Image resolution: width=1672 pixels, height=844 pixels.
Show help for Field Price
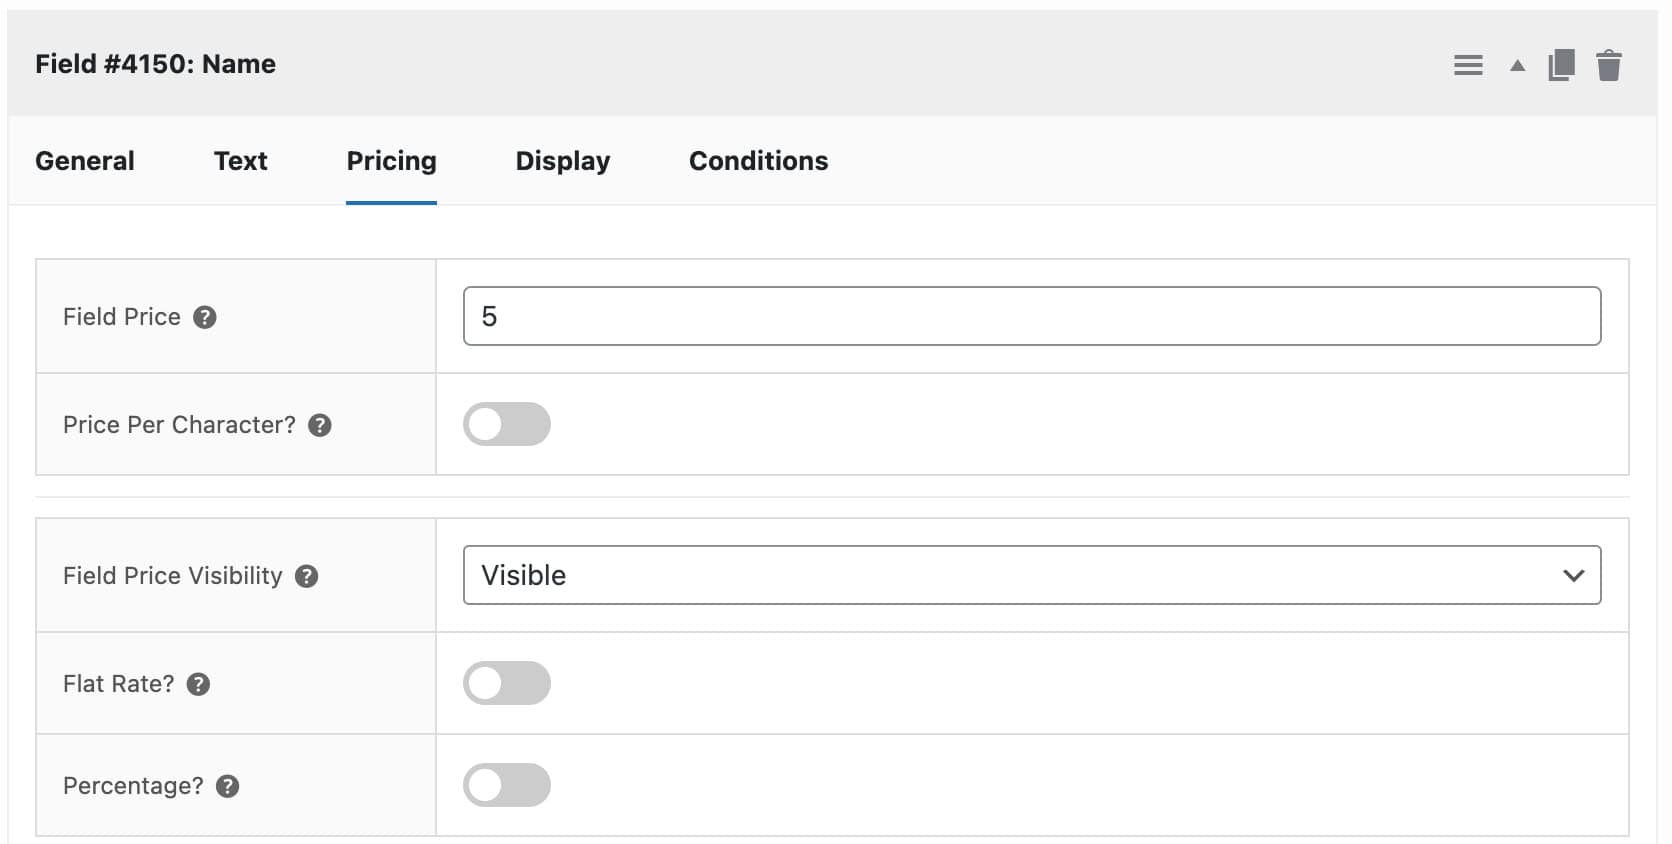tap(205, 317)
